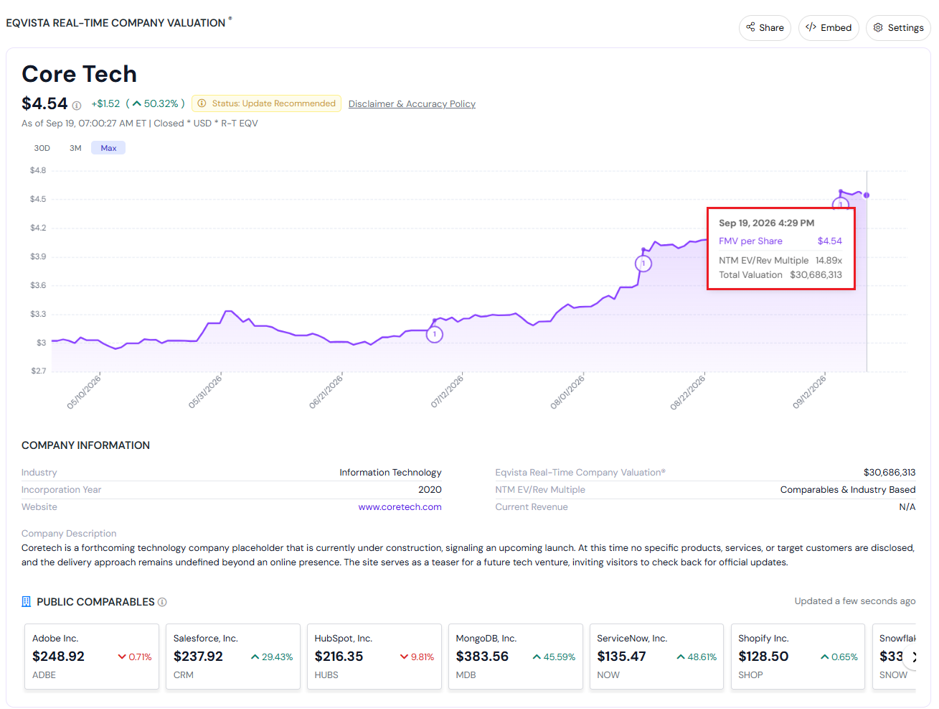Viewport: 939px width, 709px height.
Task: Select the MongoDB, Inc. comparable card
Action: coord(516,656)
